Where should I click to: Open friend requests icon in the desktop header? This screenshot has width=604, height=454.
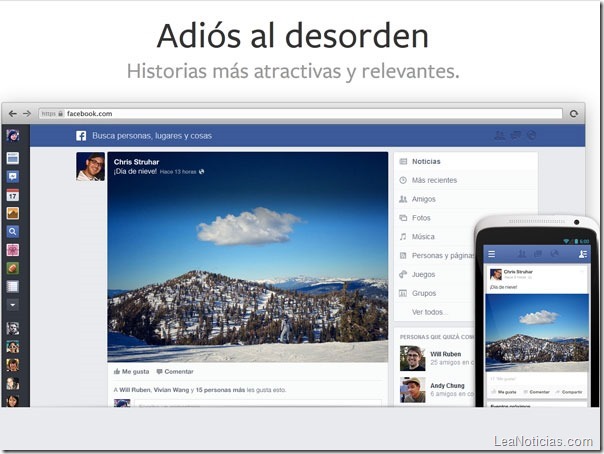(x=500, y=135)
